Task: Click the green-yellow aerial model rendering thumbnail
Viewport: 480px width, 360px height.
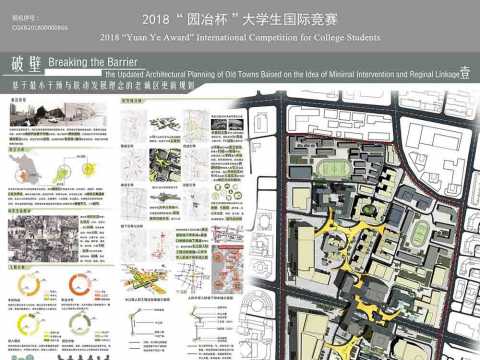Action: 165,165
